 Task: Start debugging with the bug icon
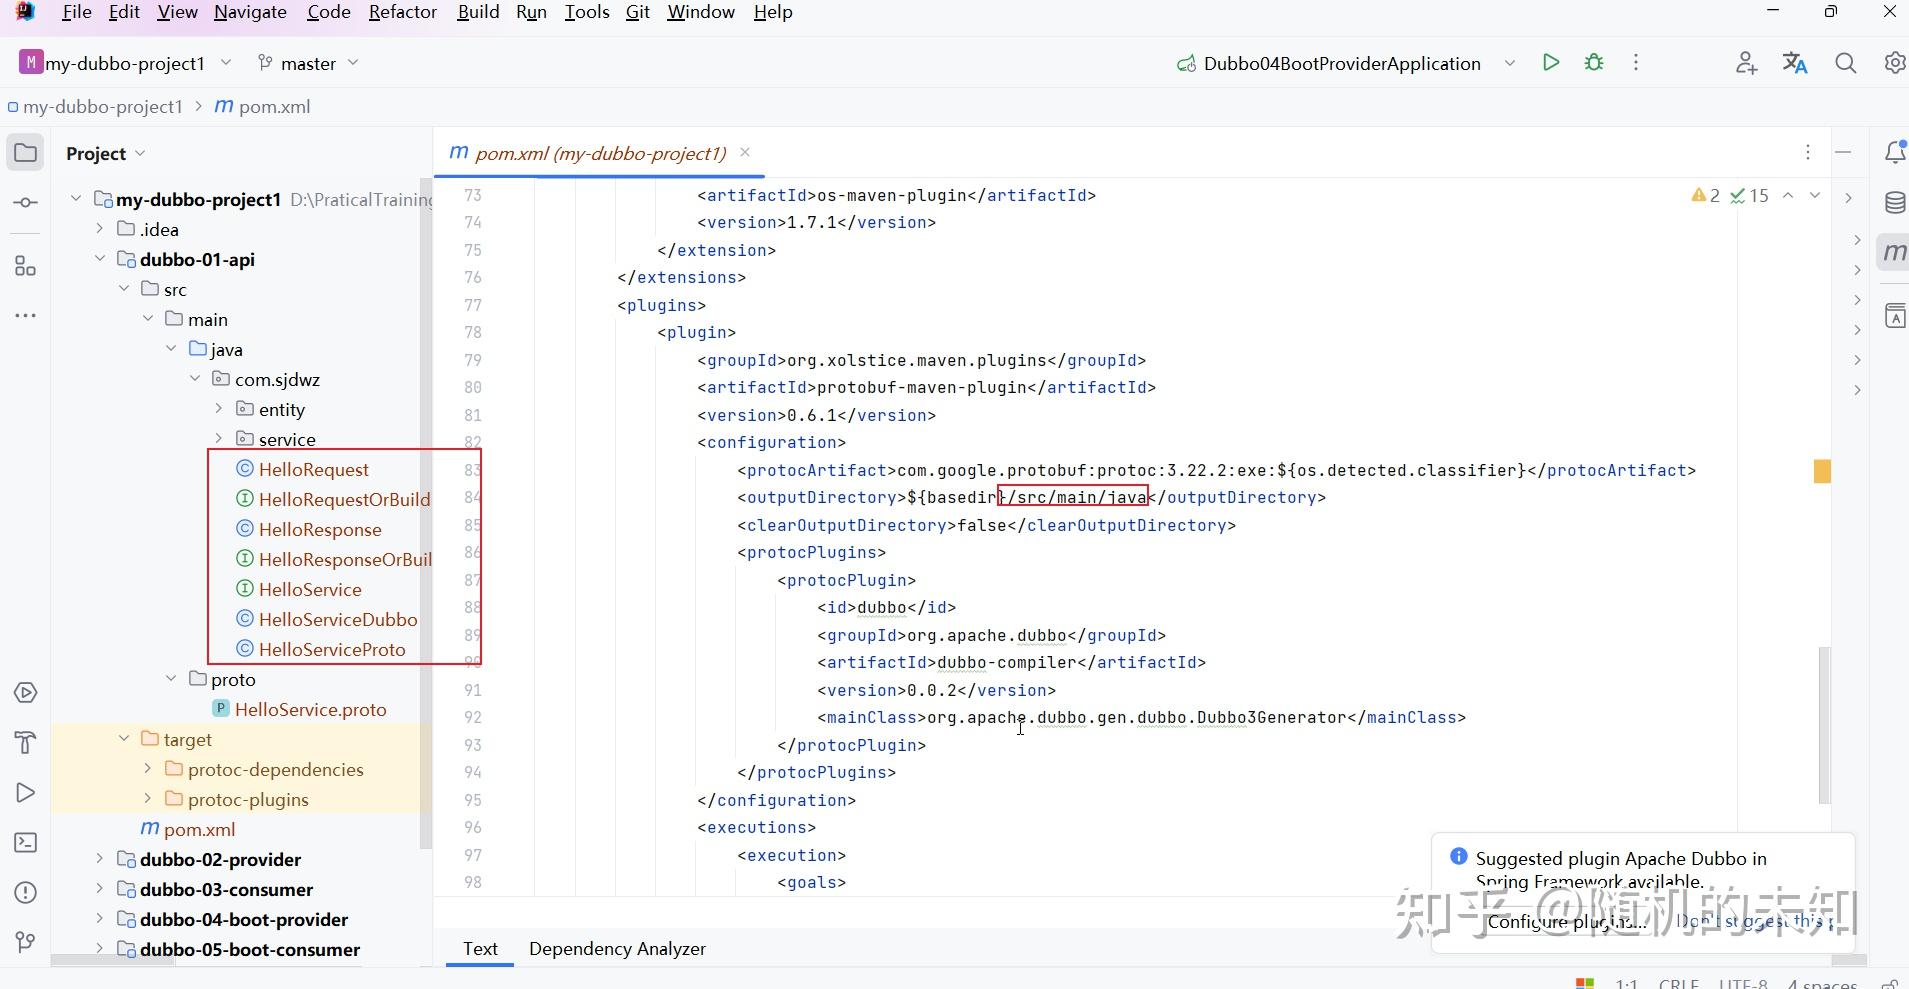(x=1595, y=62)
